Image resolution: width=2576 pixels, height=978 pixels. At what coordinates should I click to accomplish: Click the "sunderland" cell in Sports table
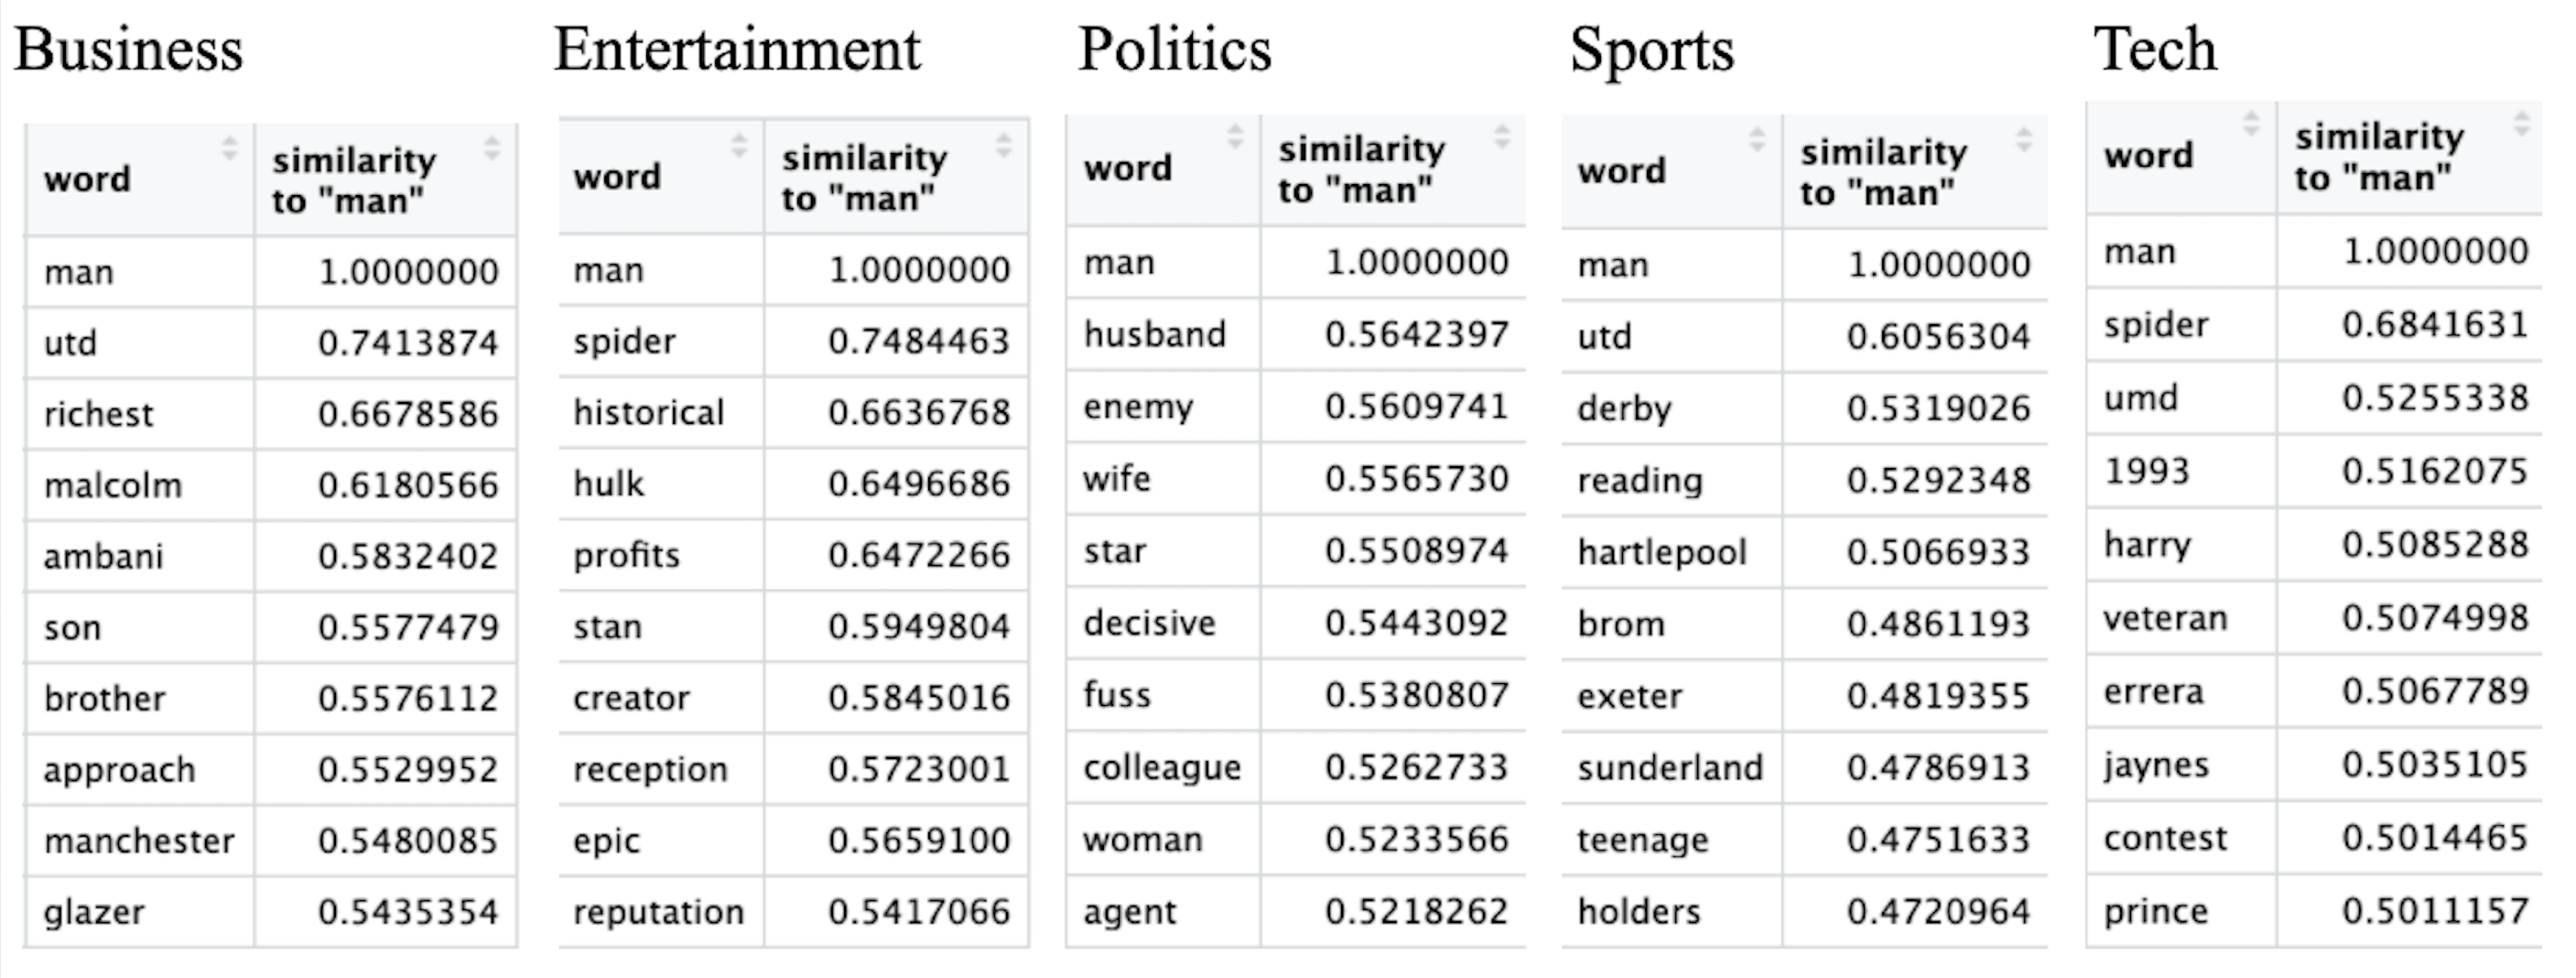(1670, 768)
